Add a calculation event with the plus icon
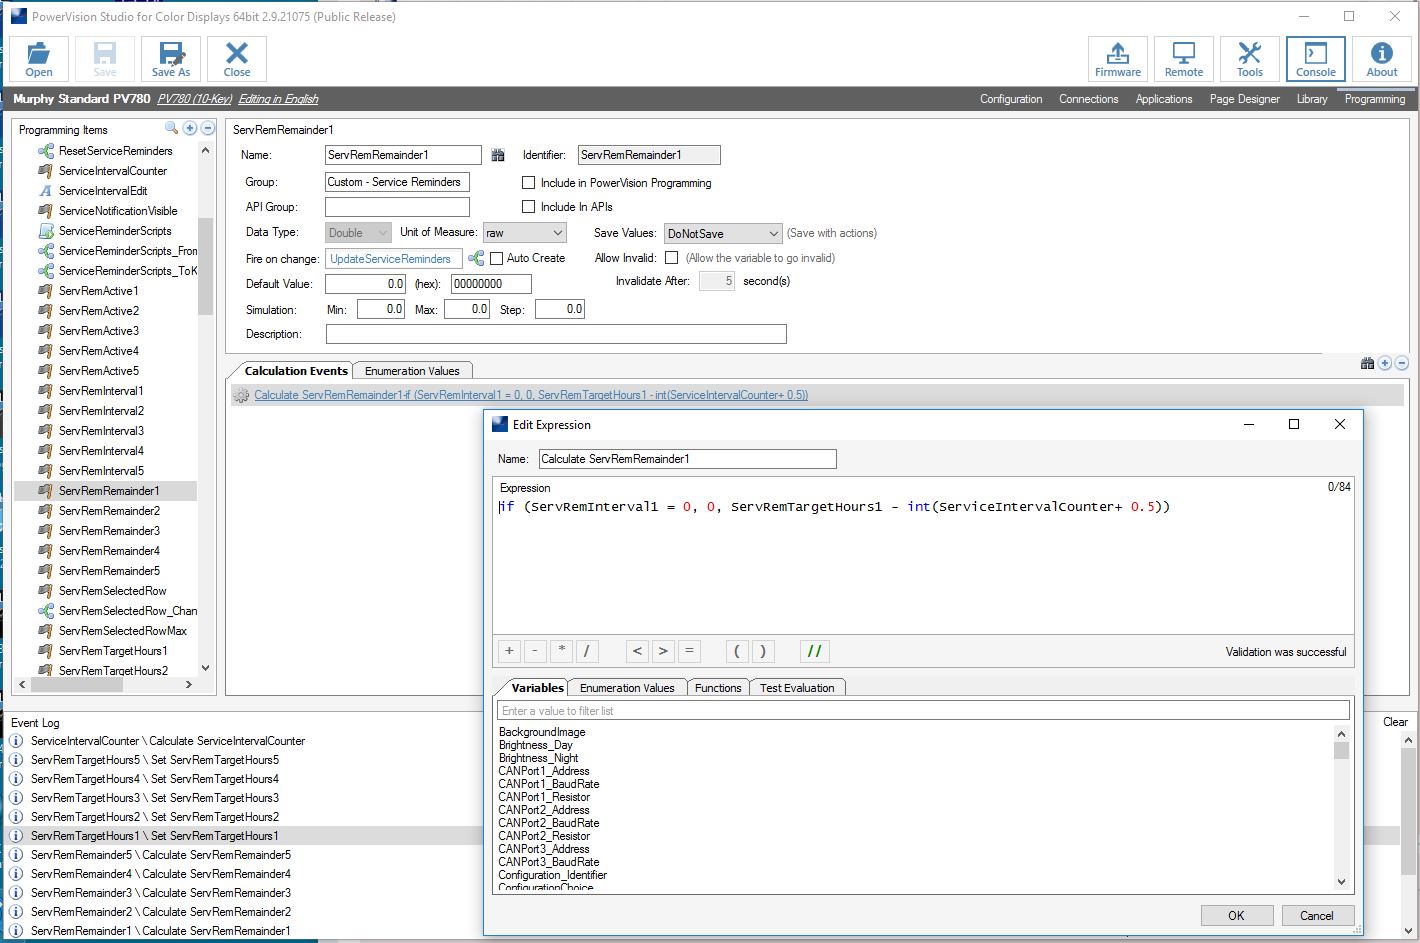Viewport: 1420px width, 943px height. [1385, 363]
